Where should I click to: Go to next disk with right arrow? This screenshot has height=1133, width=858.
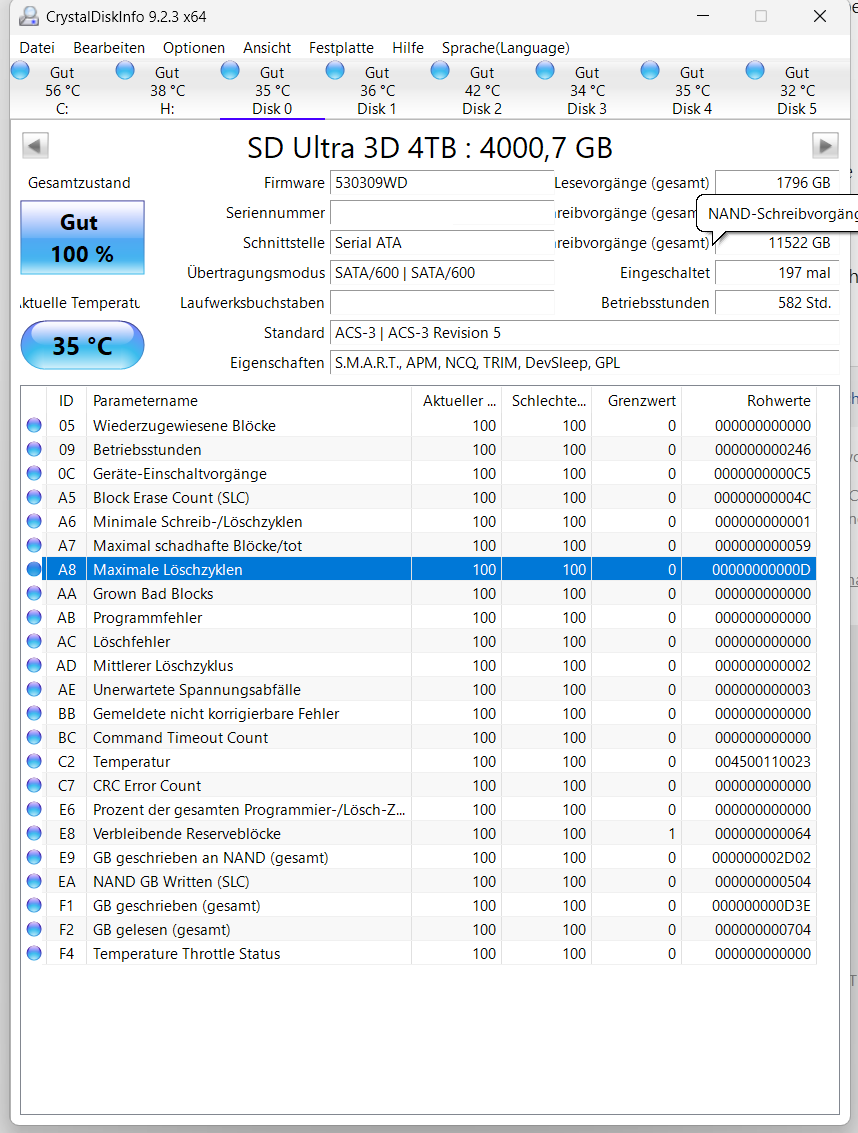[x=825, y=145]
